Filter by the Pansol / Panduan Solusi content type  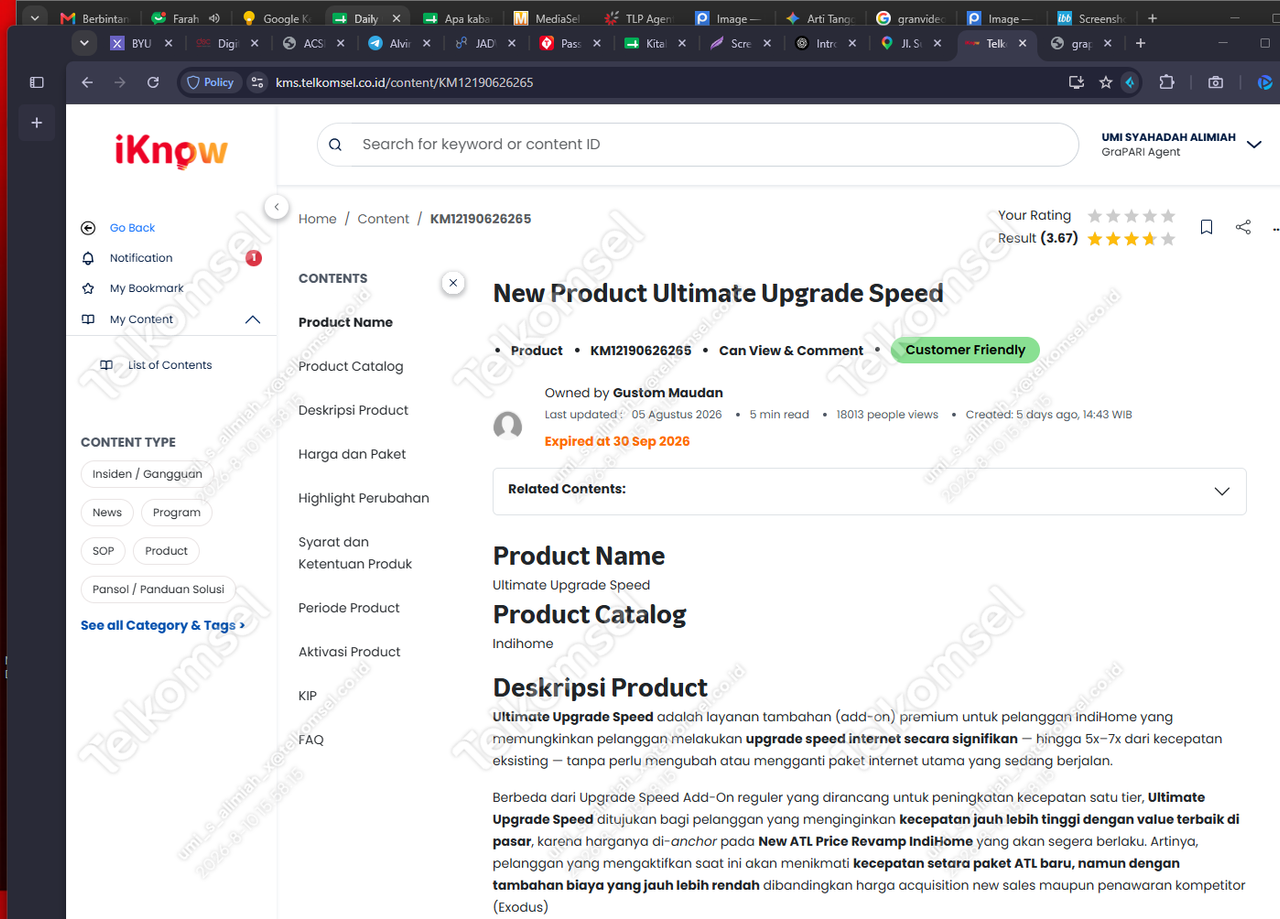[x=158, y=589]
